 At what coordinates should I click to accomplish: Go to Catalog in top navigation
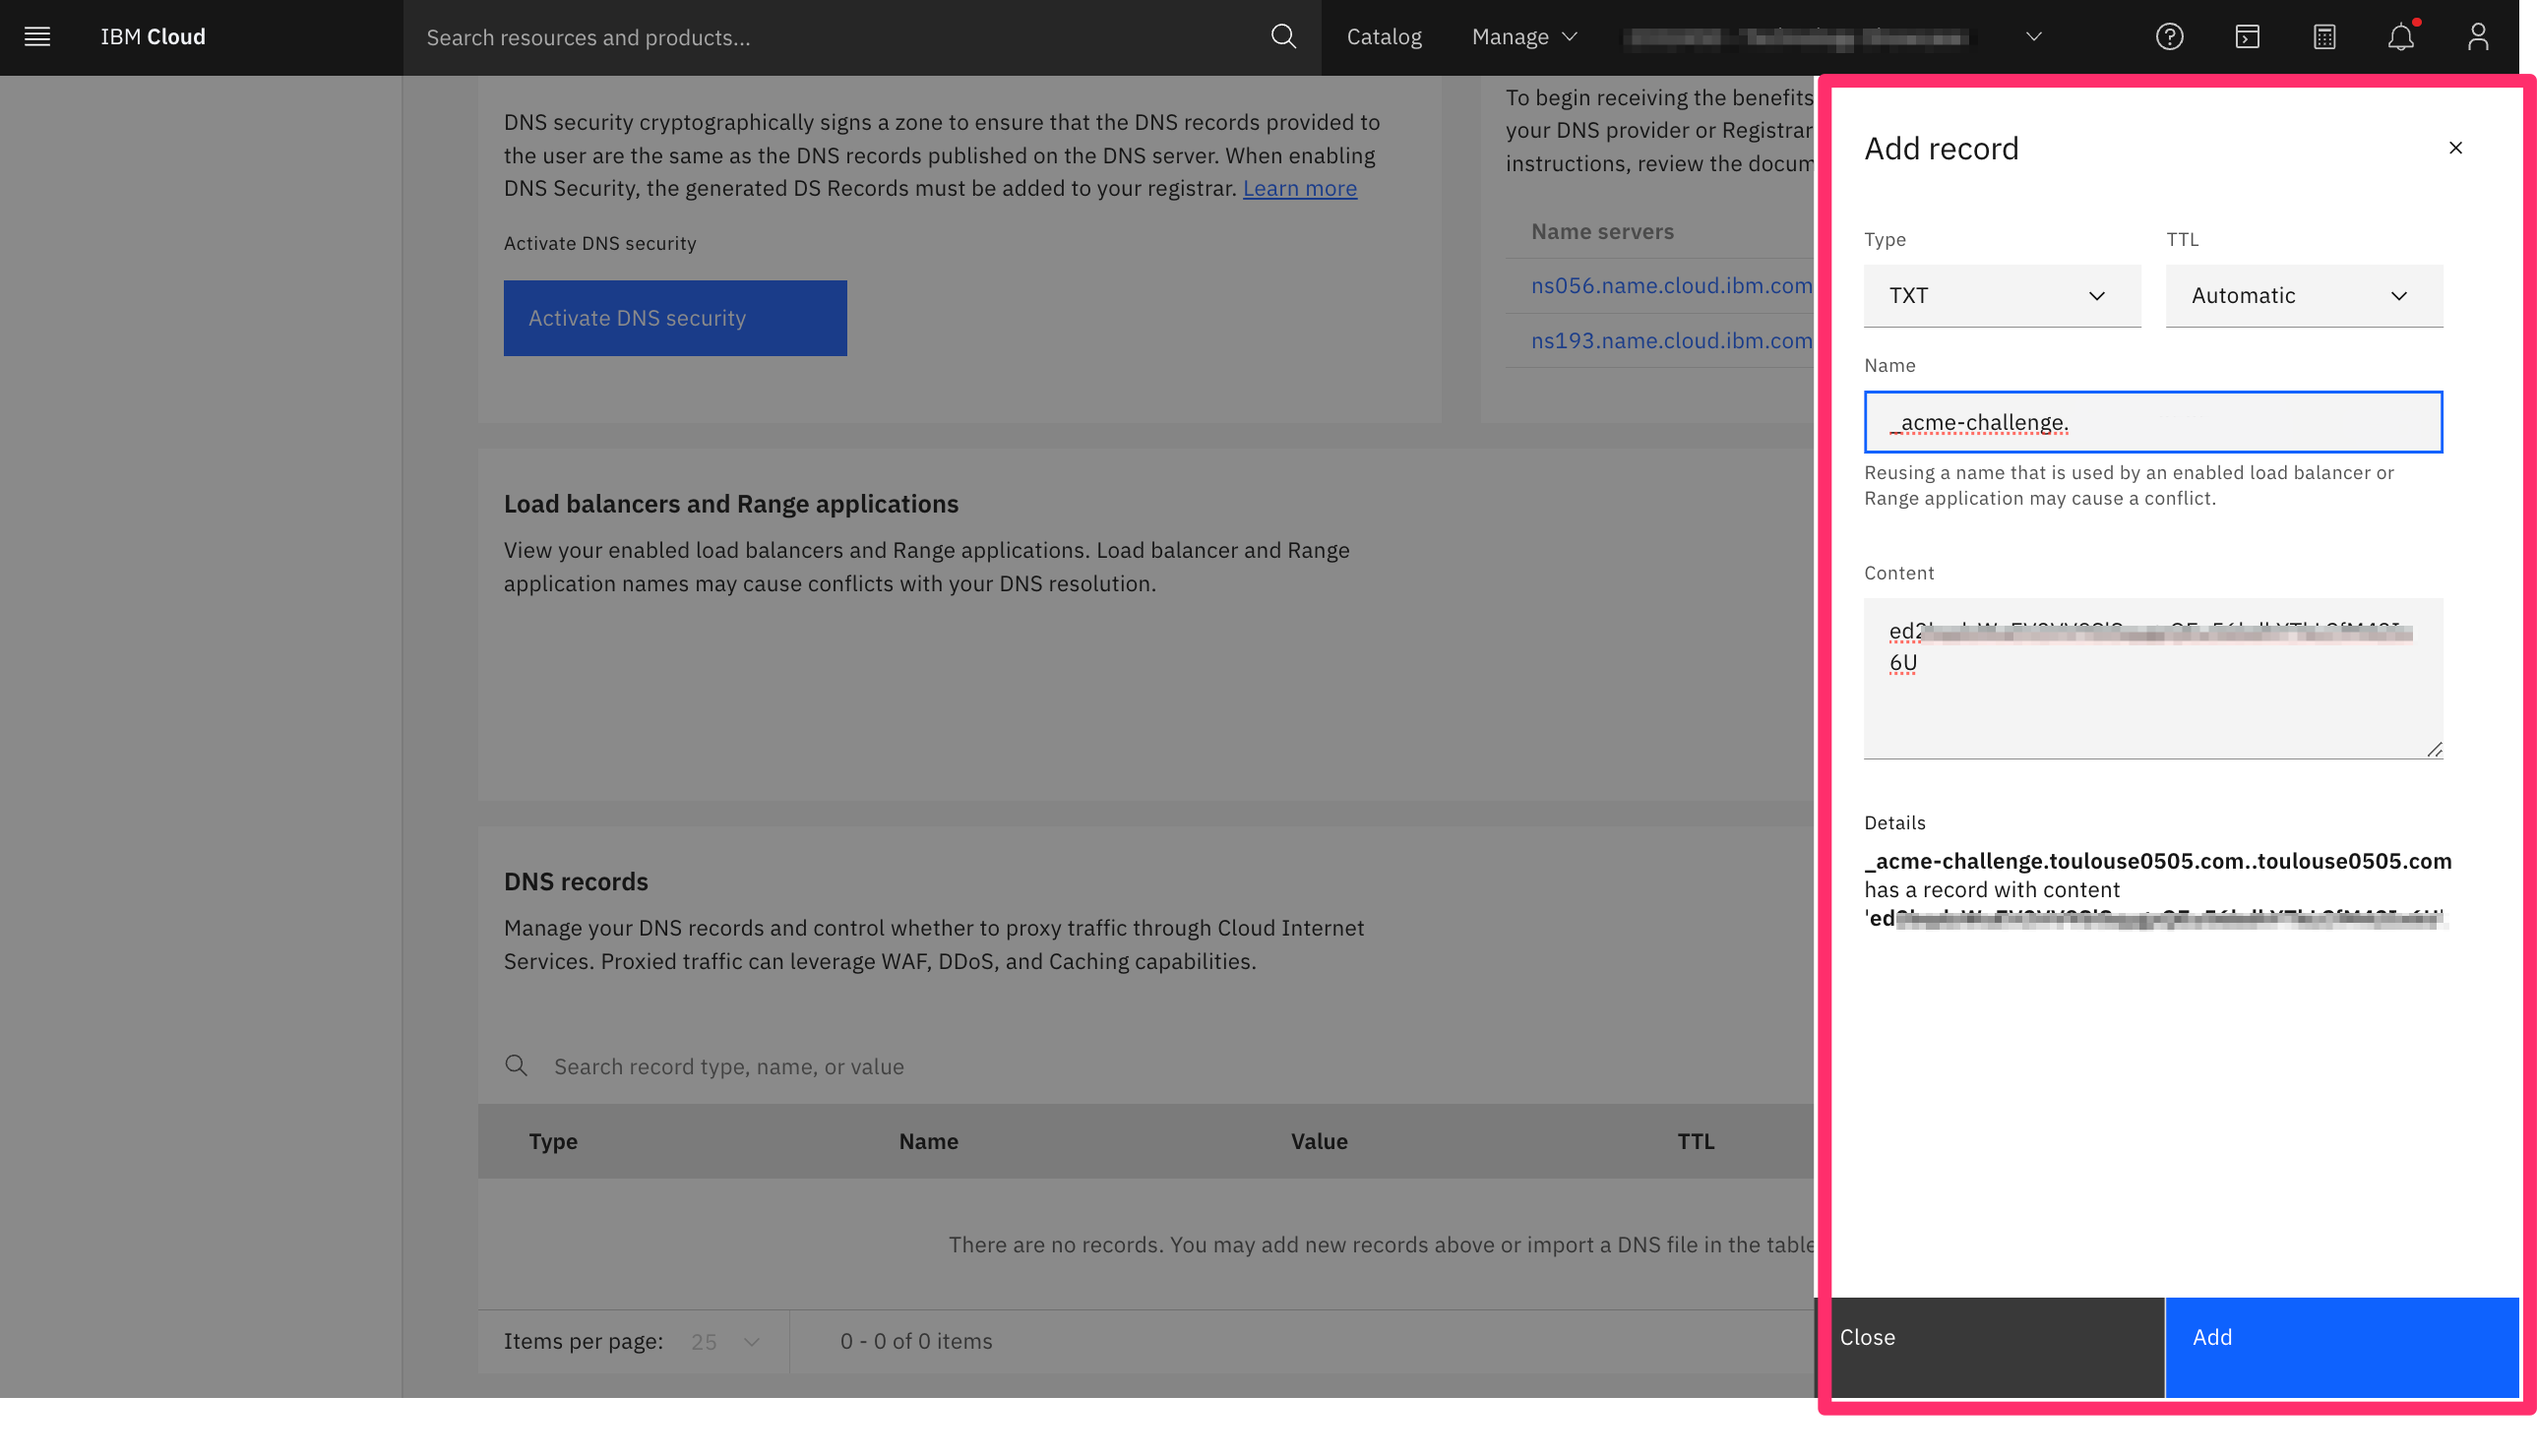pos(1383,37)
